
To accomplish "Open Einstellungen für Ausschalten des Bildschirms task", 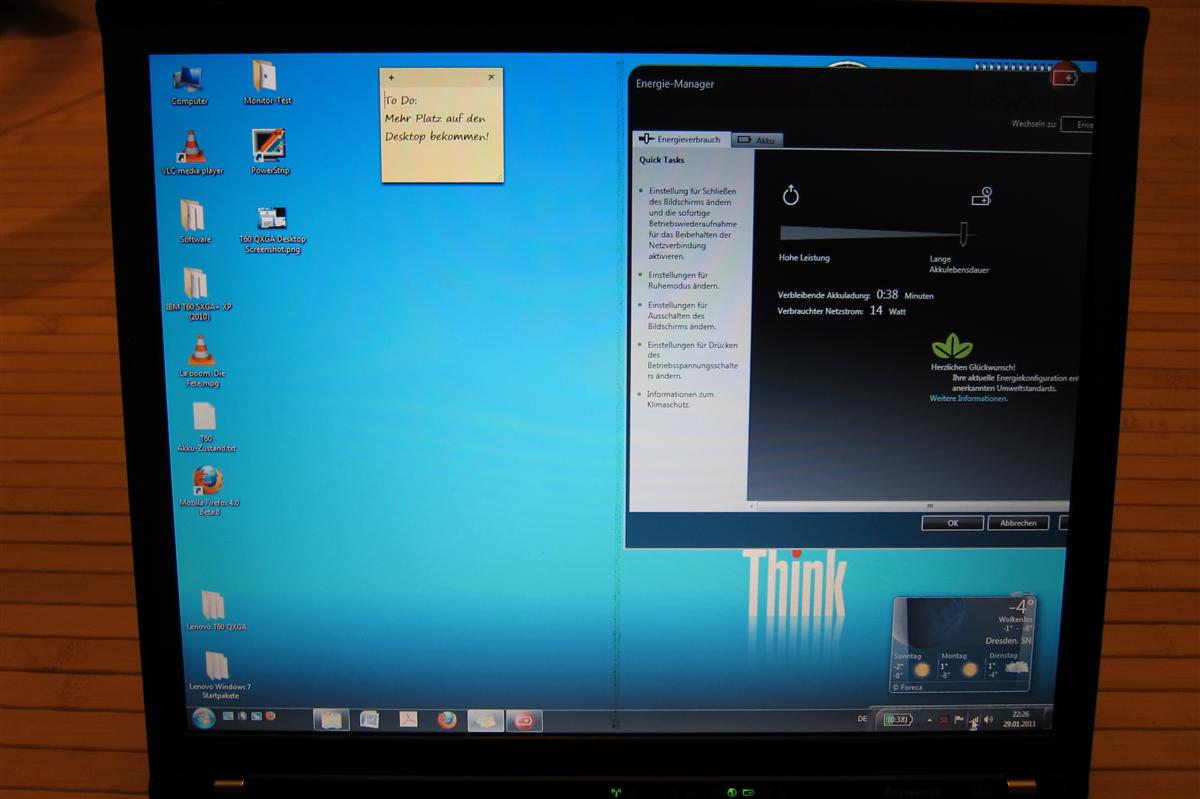I will [x=682, y=316].
